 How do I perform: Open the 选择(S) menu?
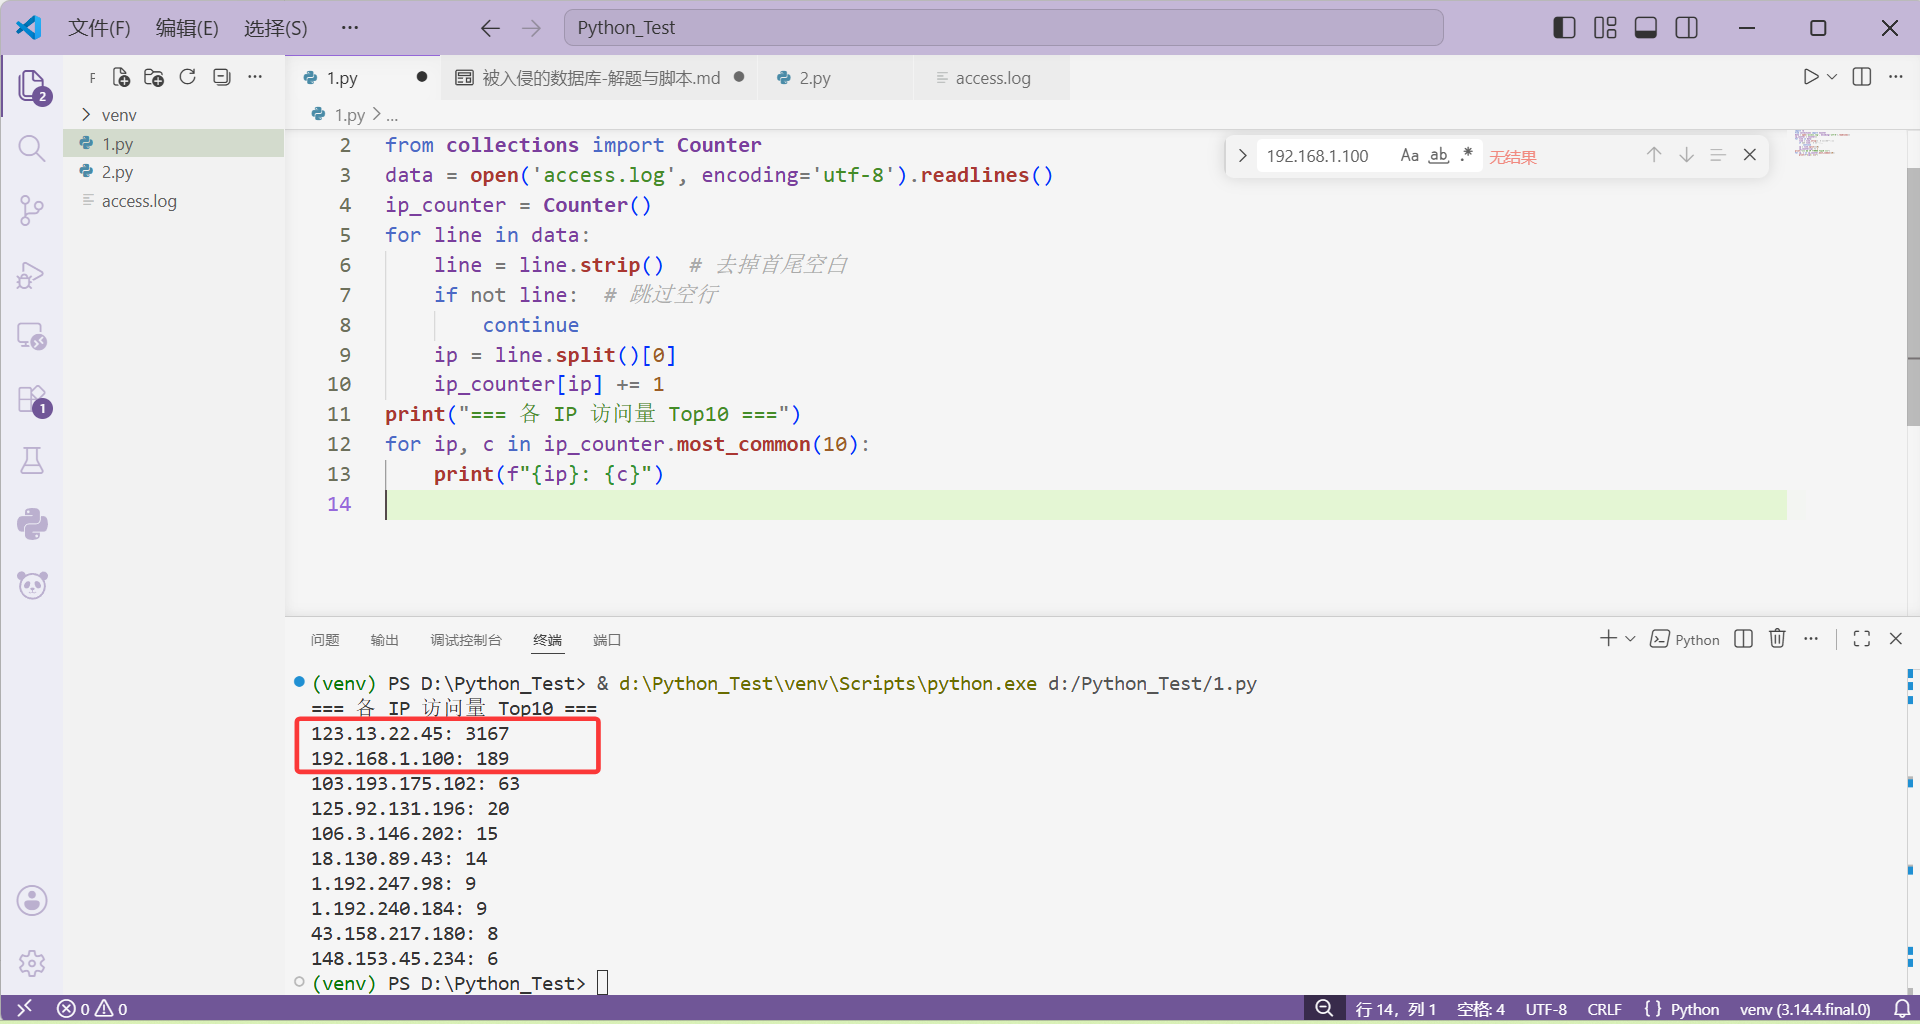pos(276,28)
